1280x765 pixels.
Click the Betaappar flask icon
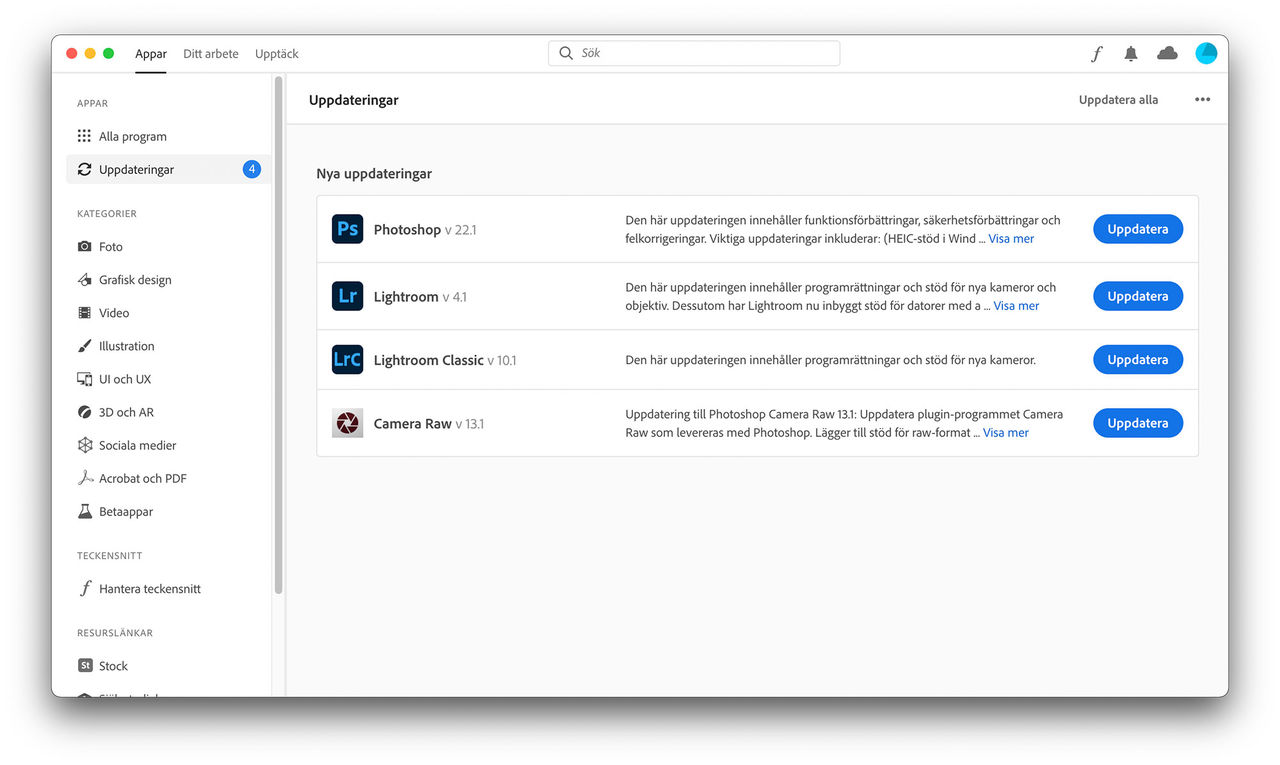point(84,511)
